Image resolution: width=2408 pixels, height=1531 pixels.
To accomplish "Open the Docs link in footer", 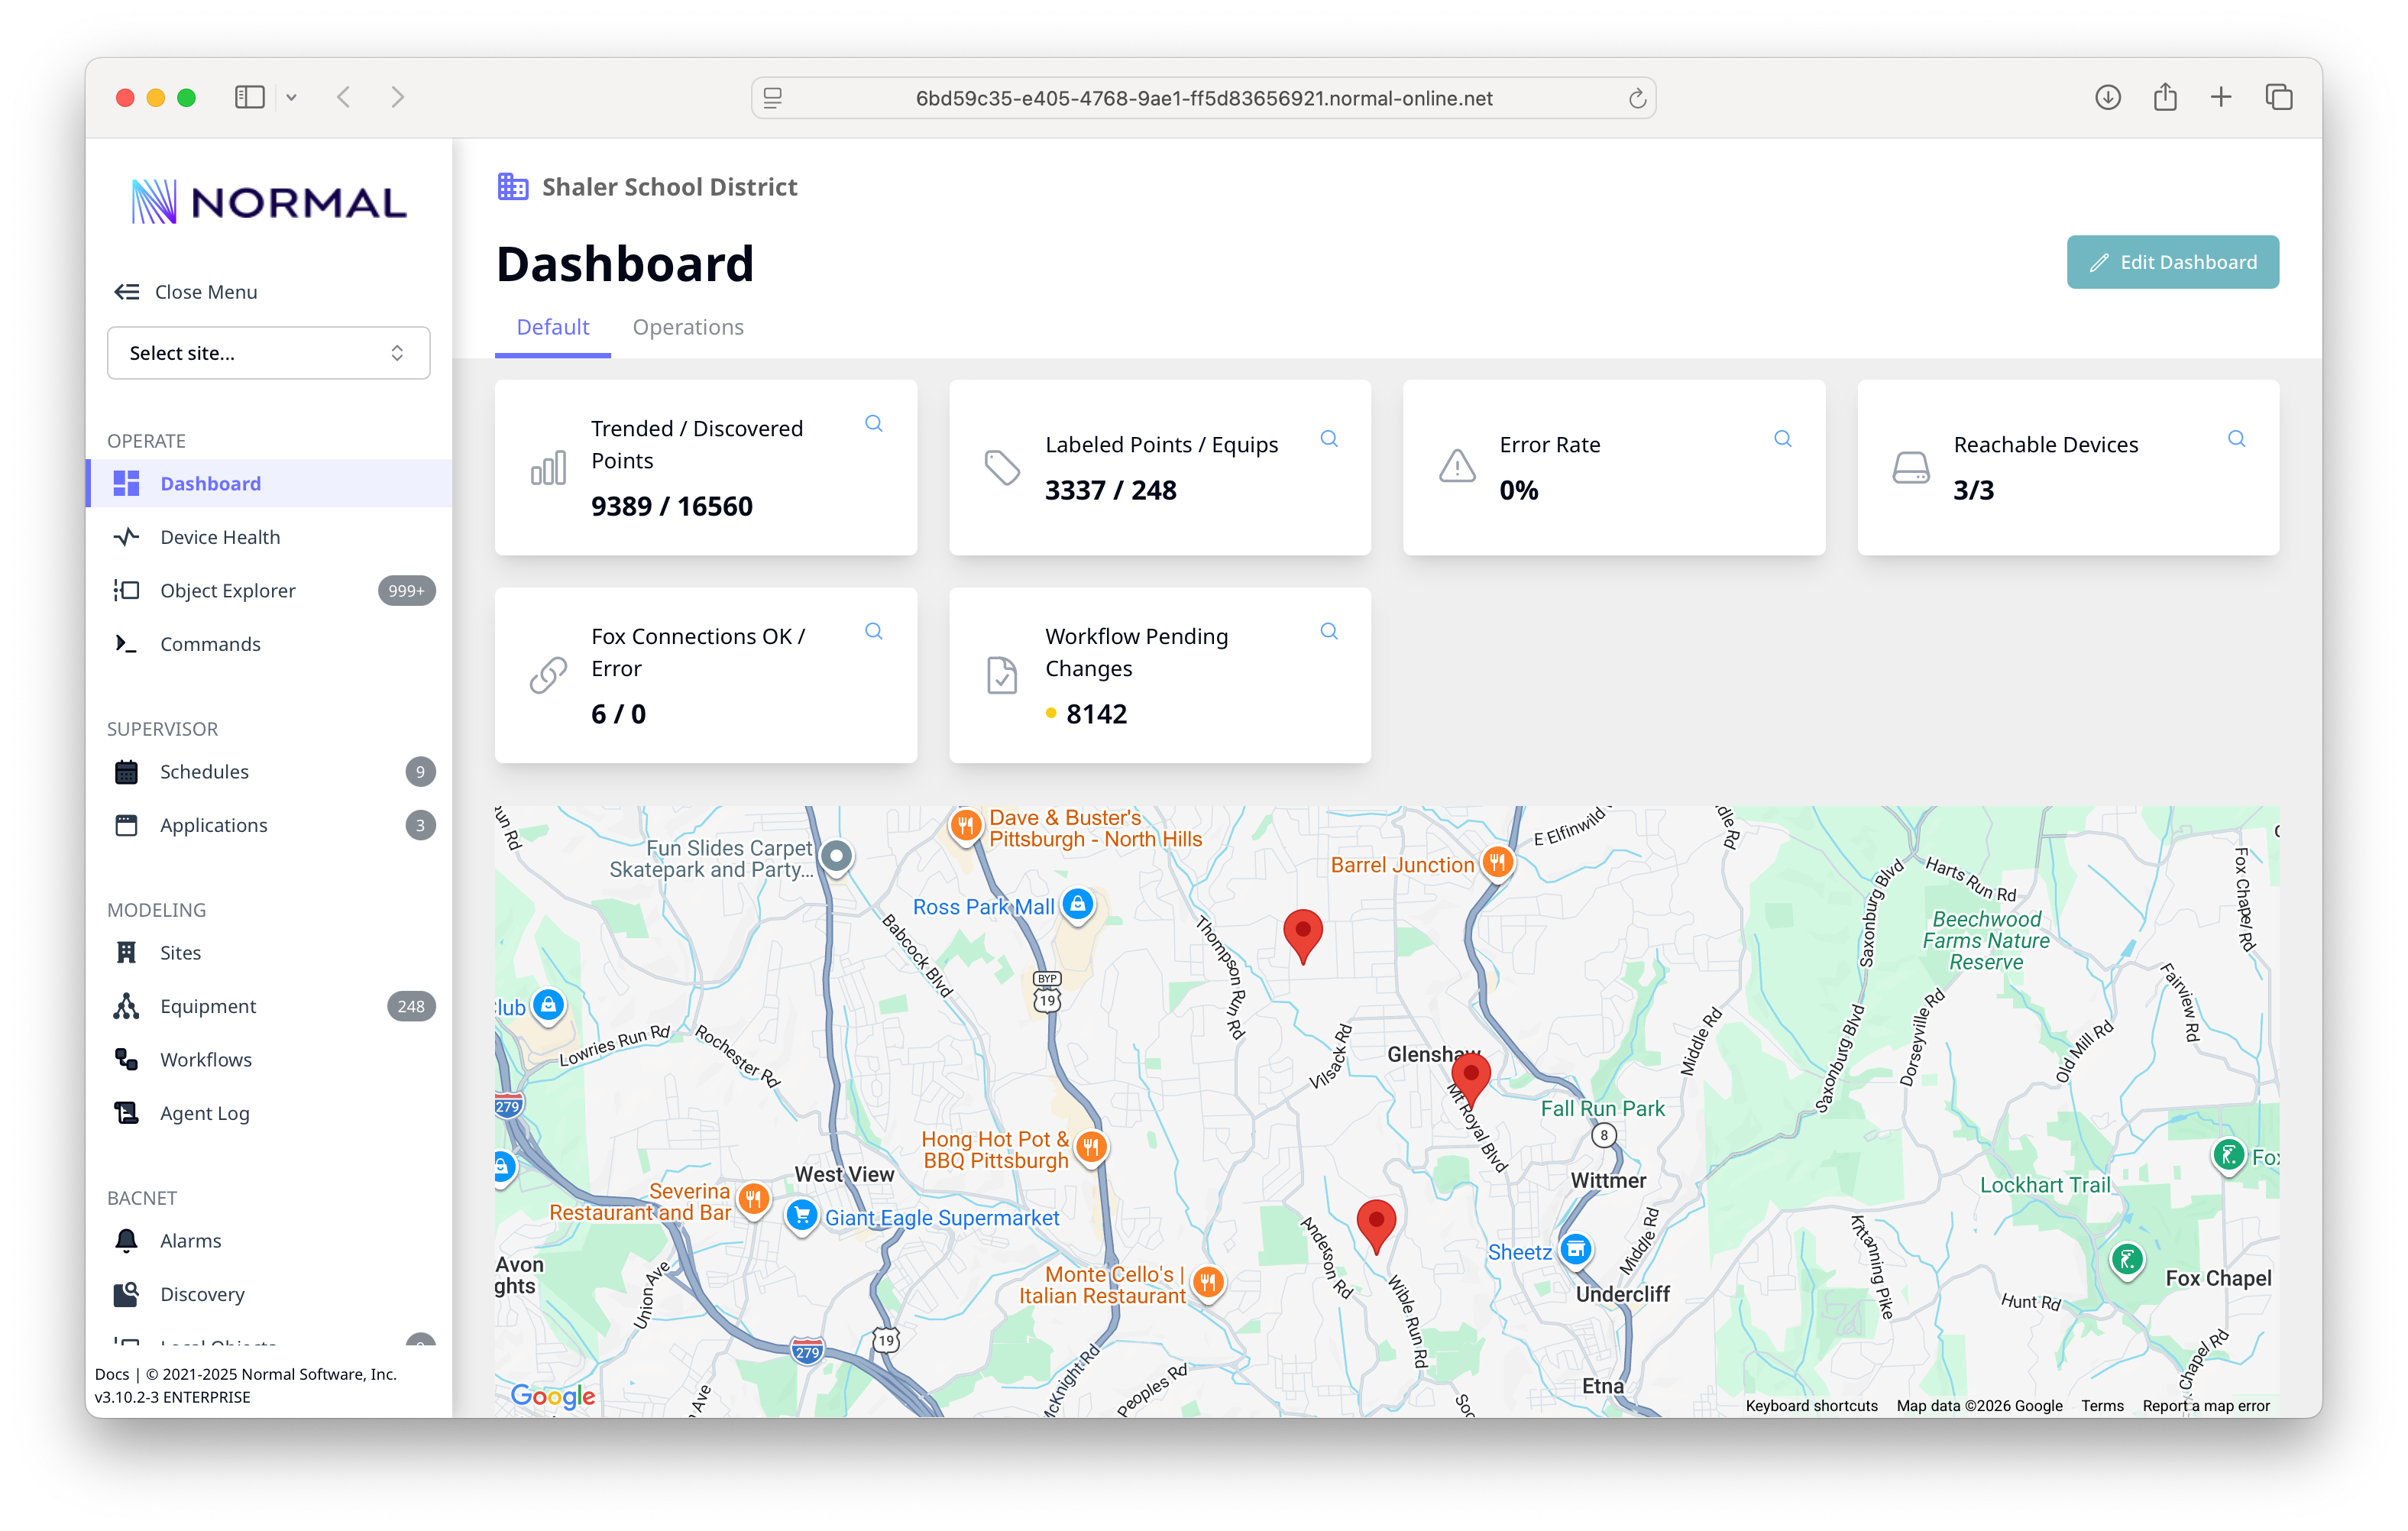I will point(112,1374).
